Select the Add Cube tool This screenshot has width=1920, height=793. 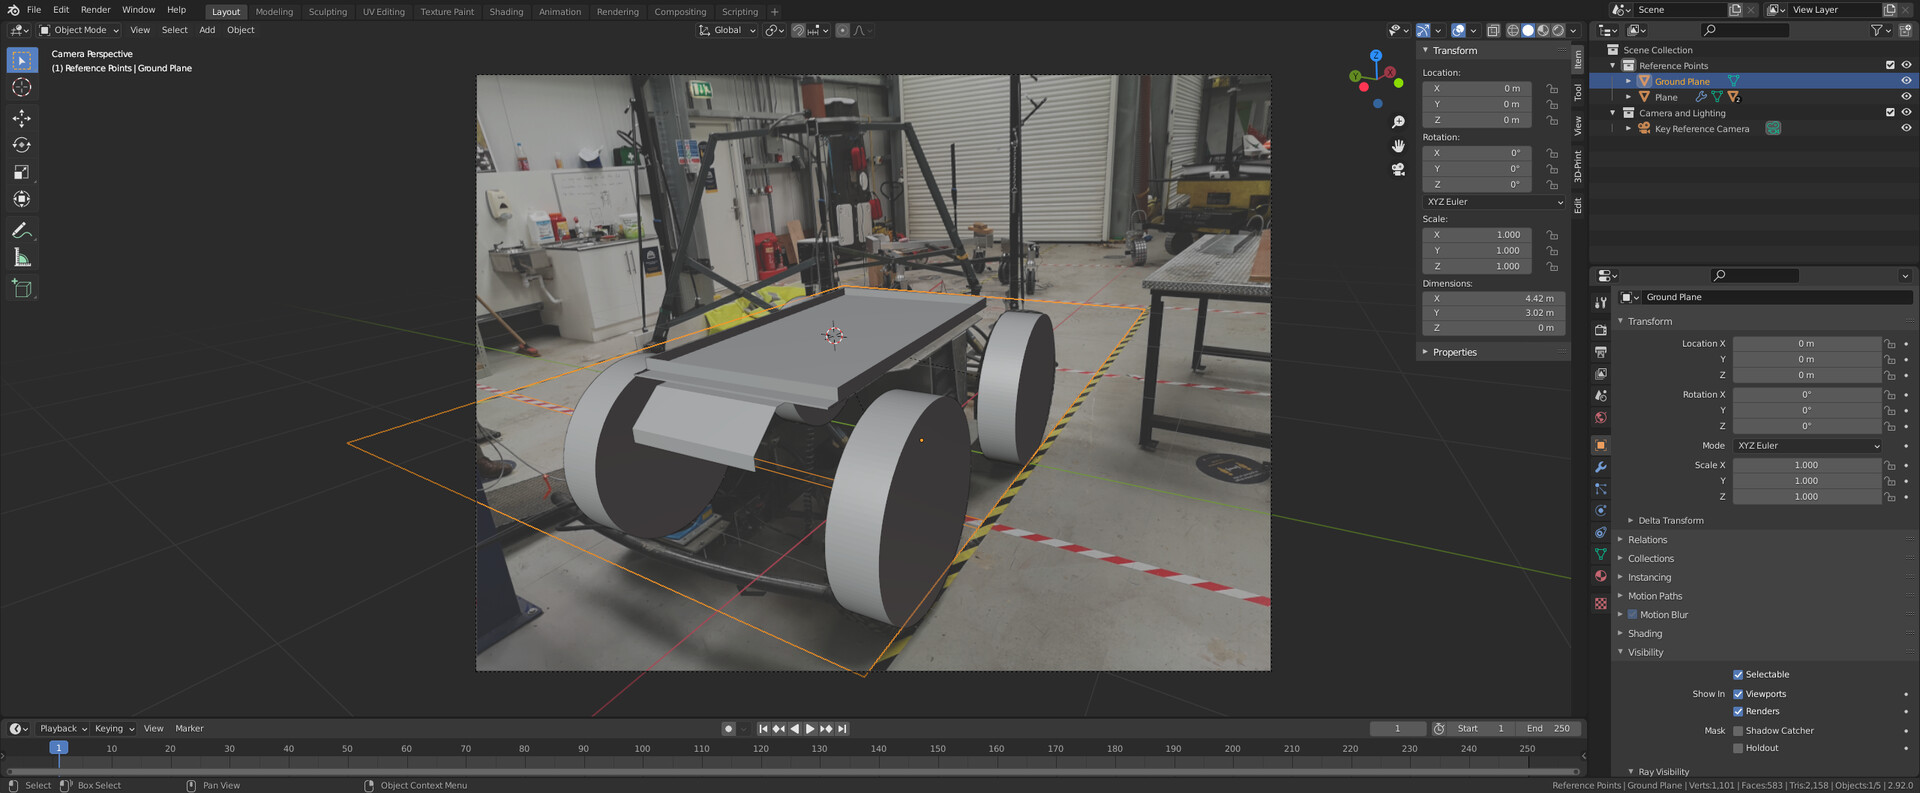tap(21, 289)
